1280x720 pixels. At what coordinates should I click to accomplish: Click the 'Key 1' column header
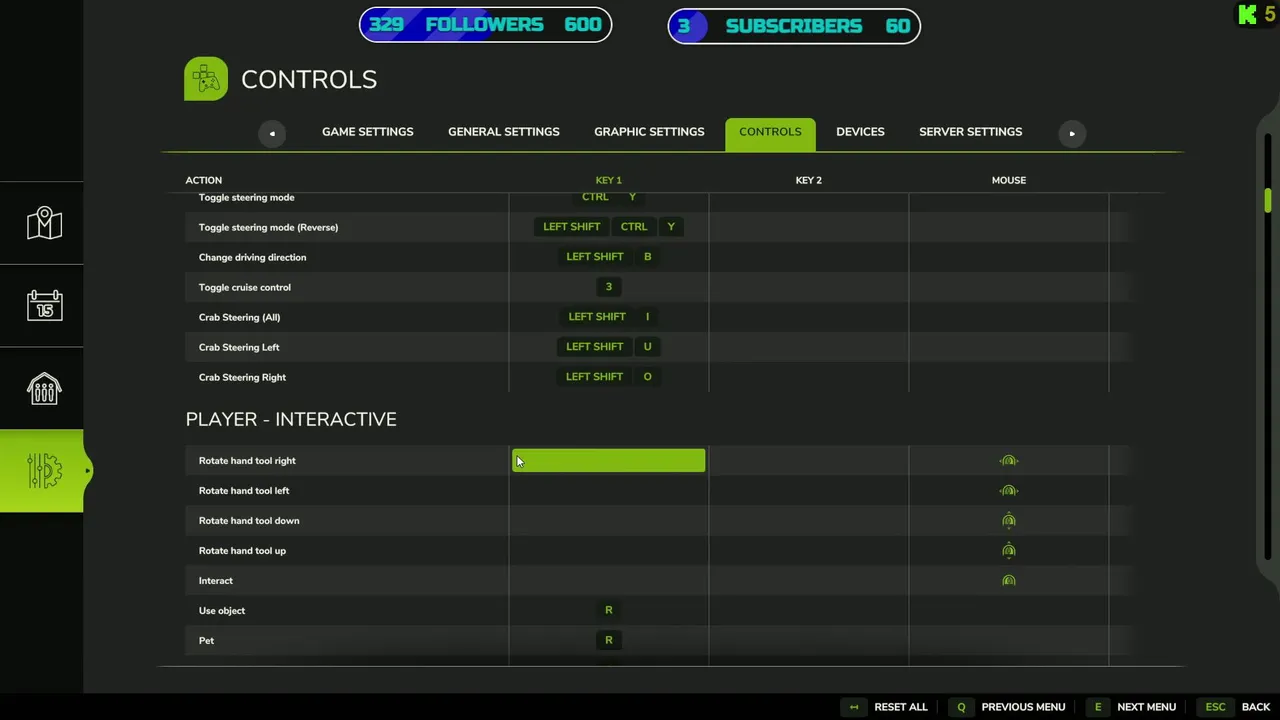608,180
